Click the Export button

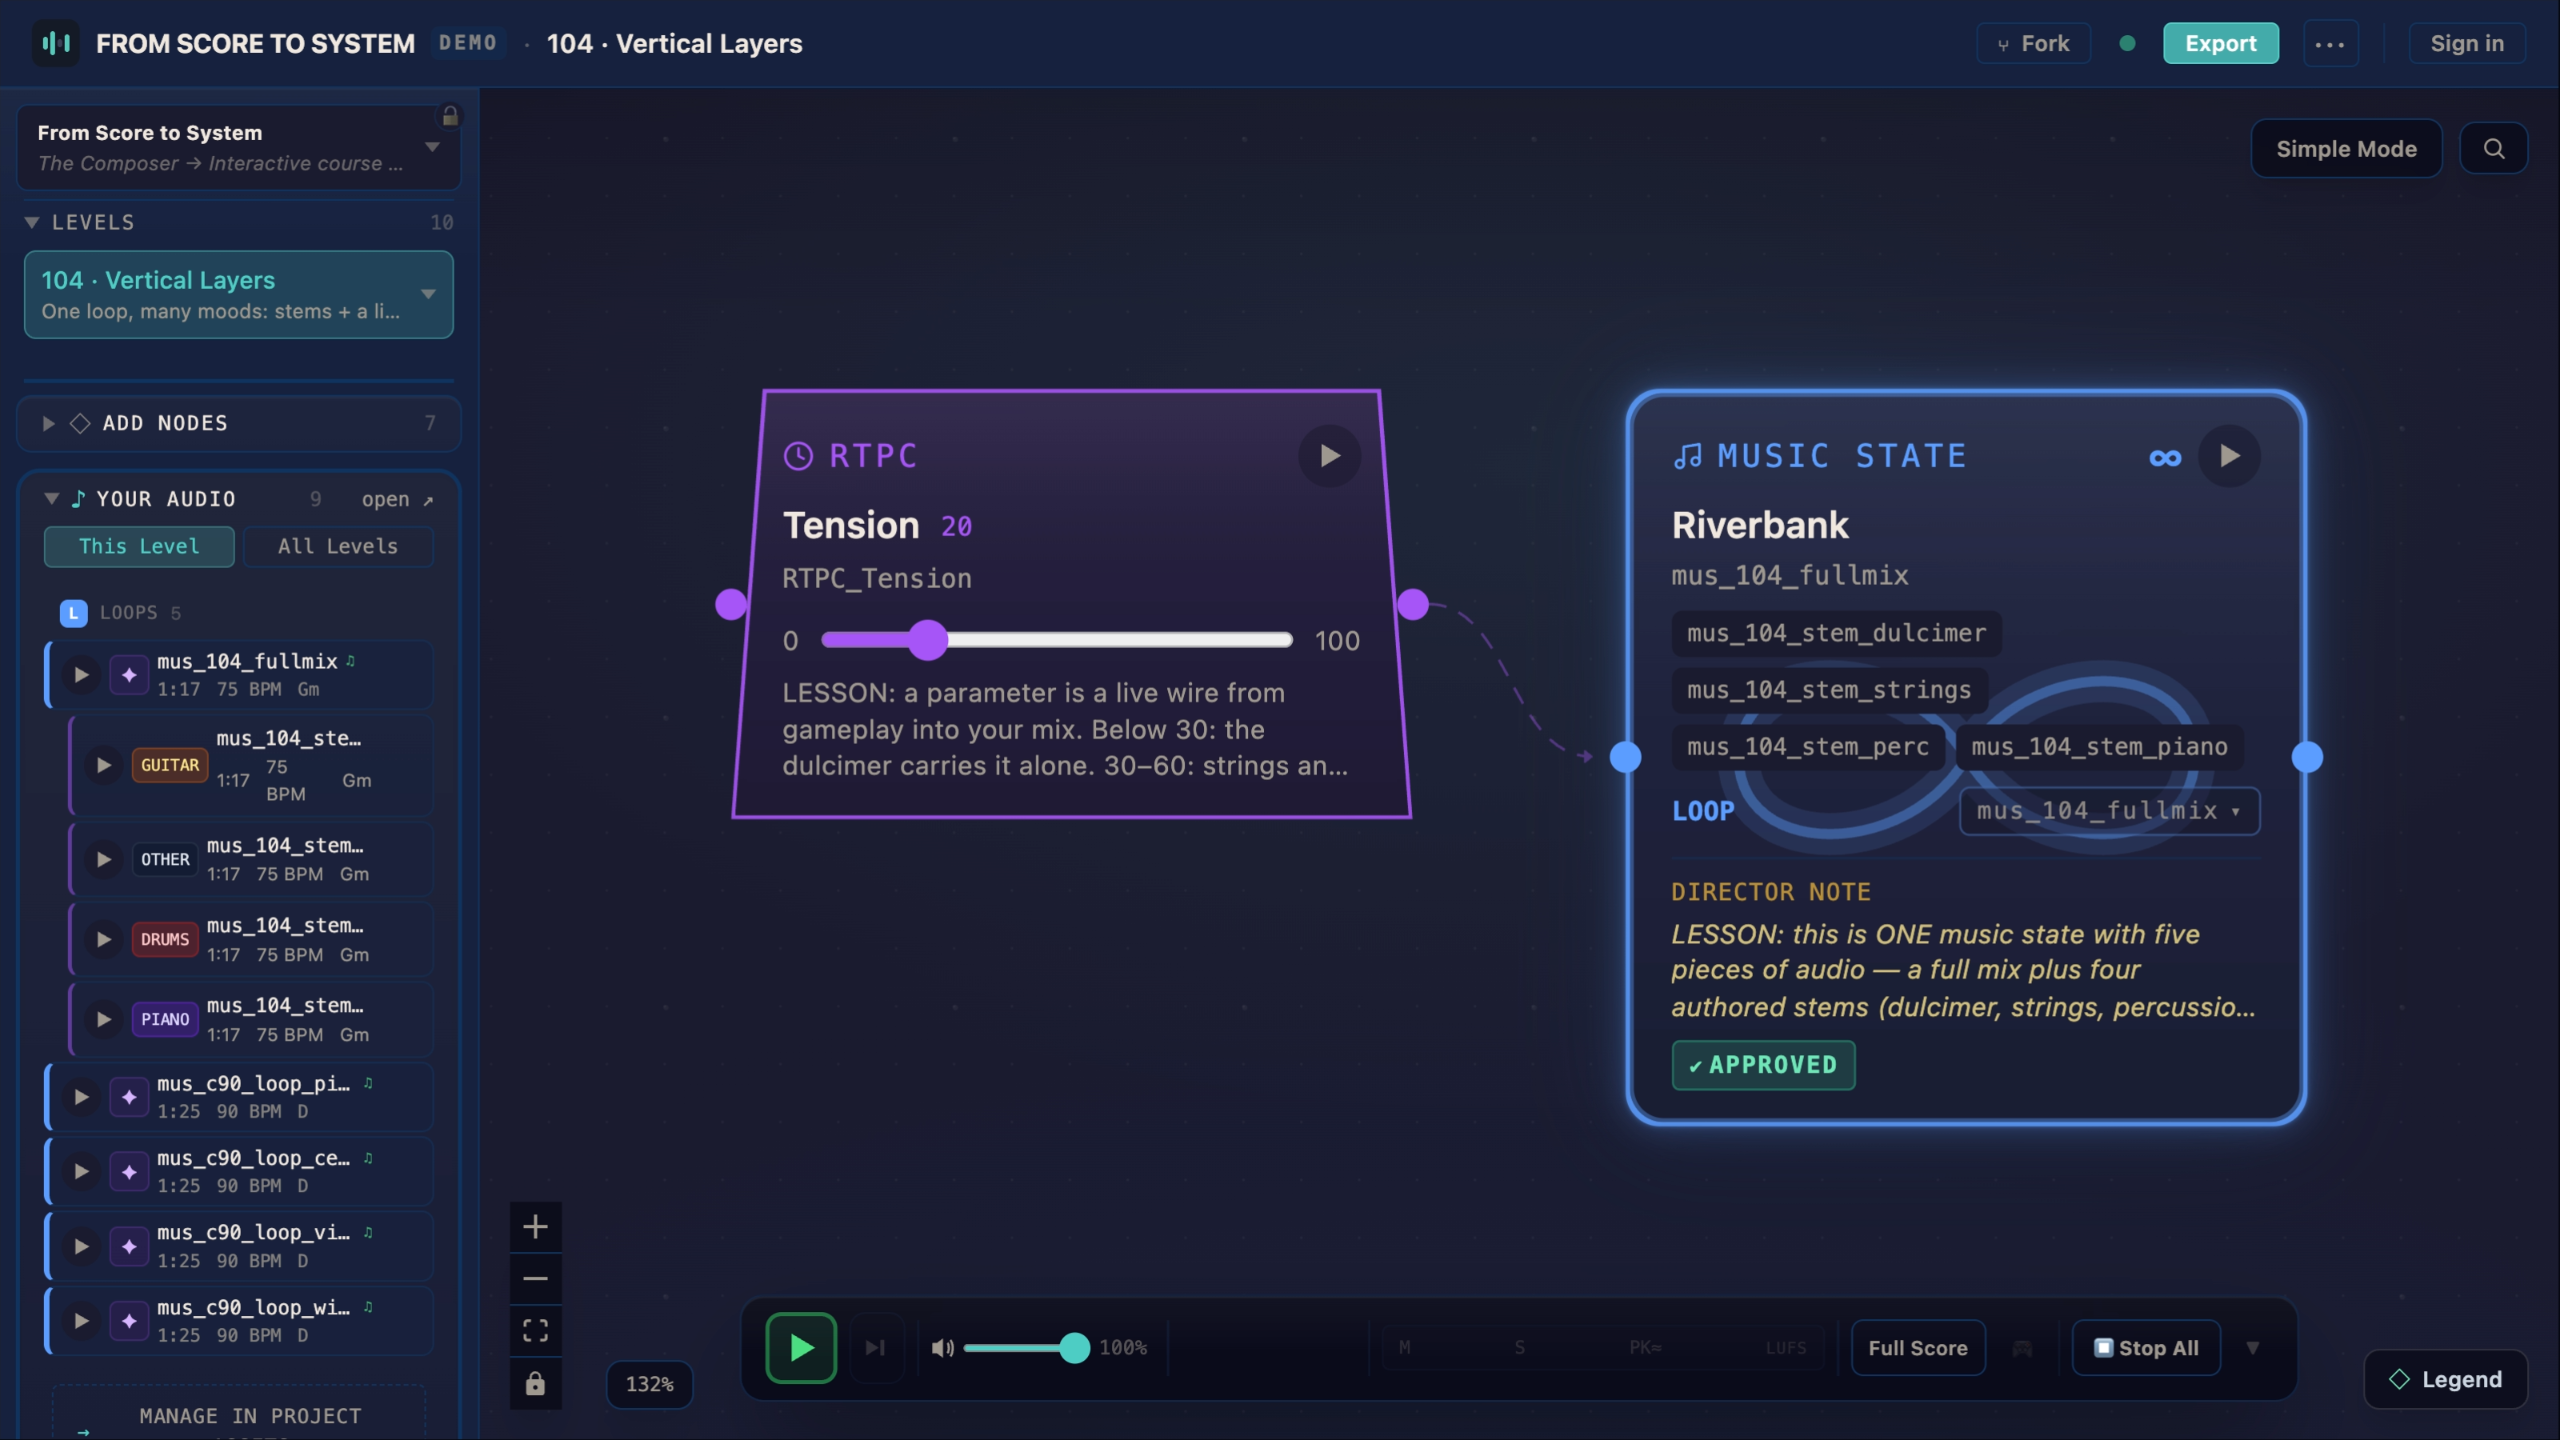[x=2220, y=44]
